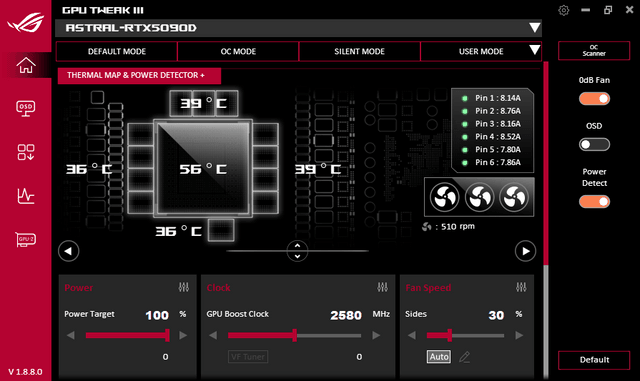Go to next thermal map view
Screen dimensions: 640x381
pyautogui.click(x=525, y=251)
